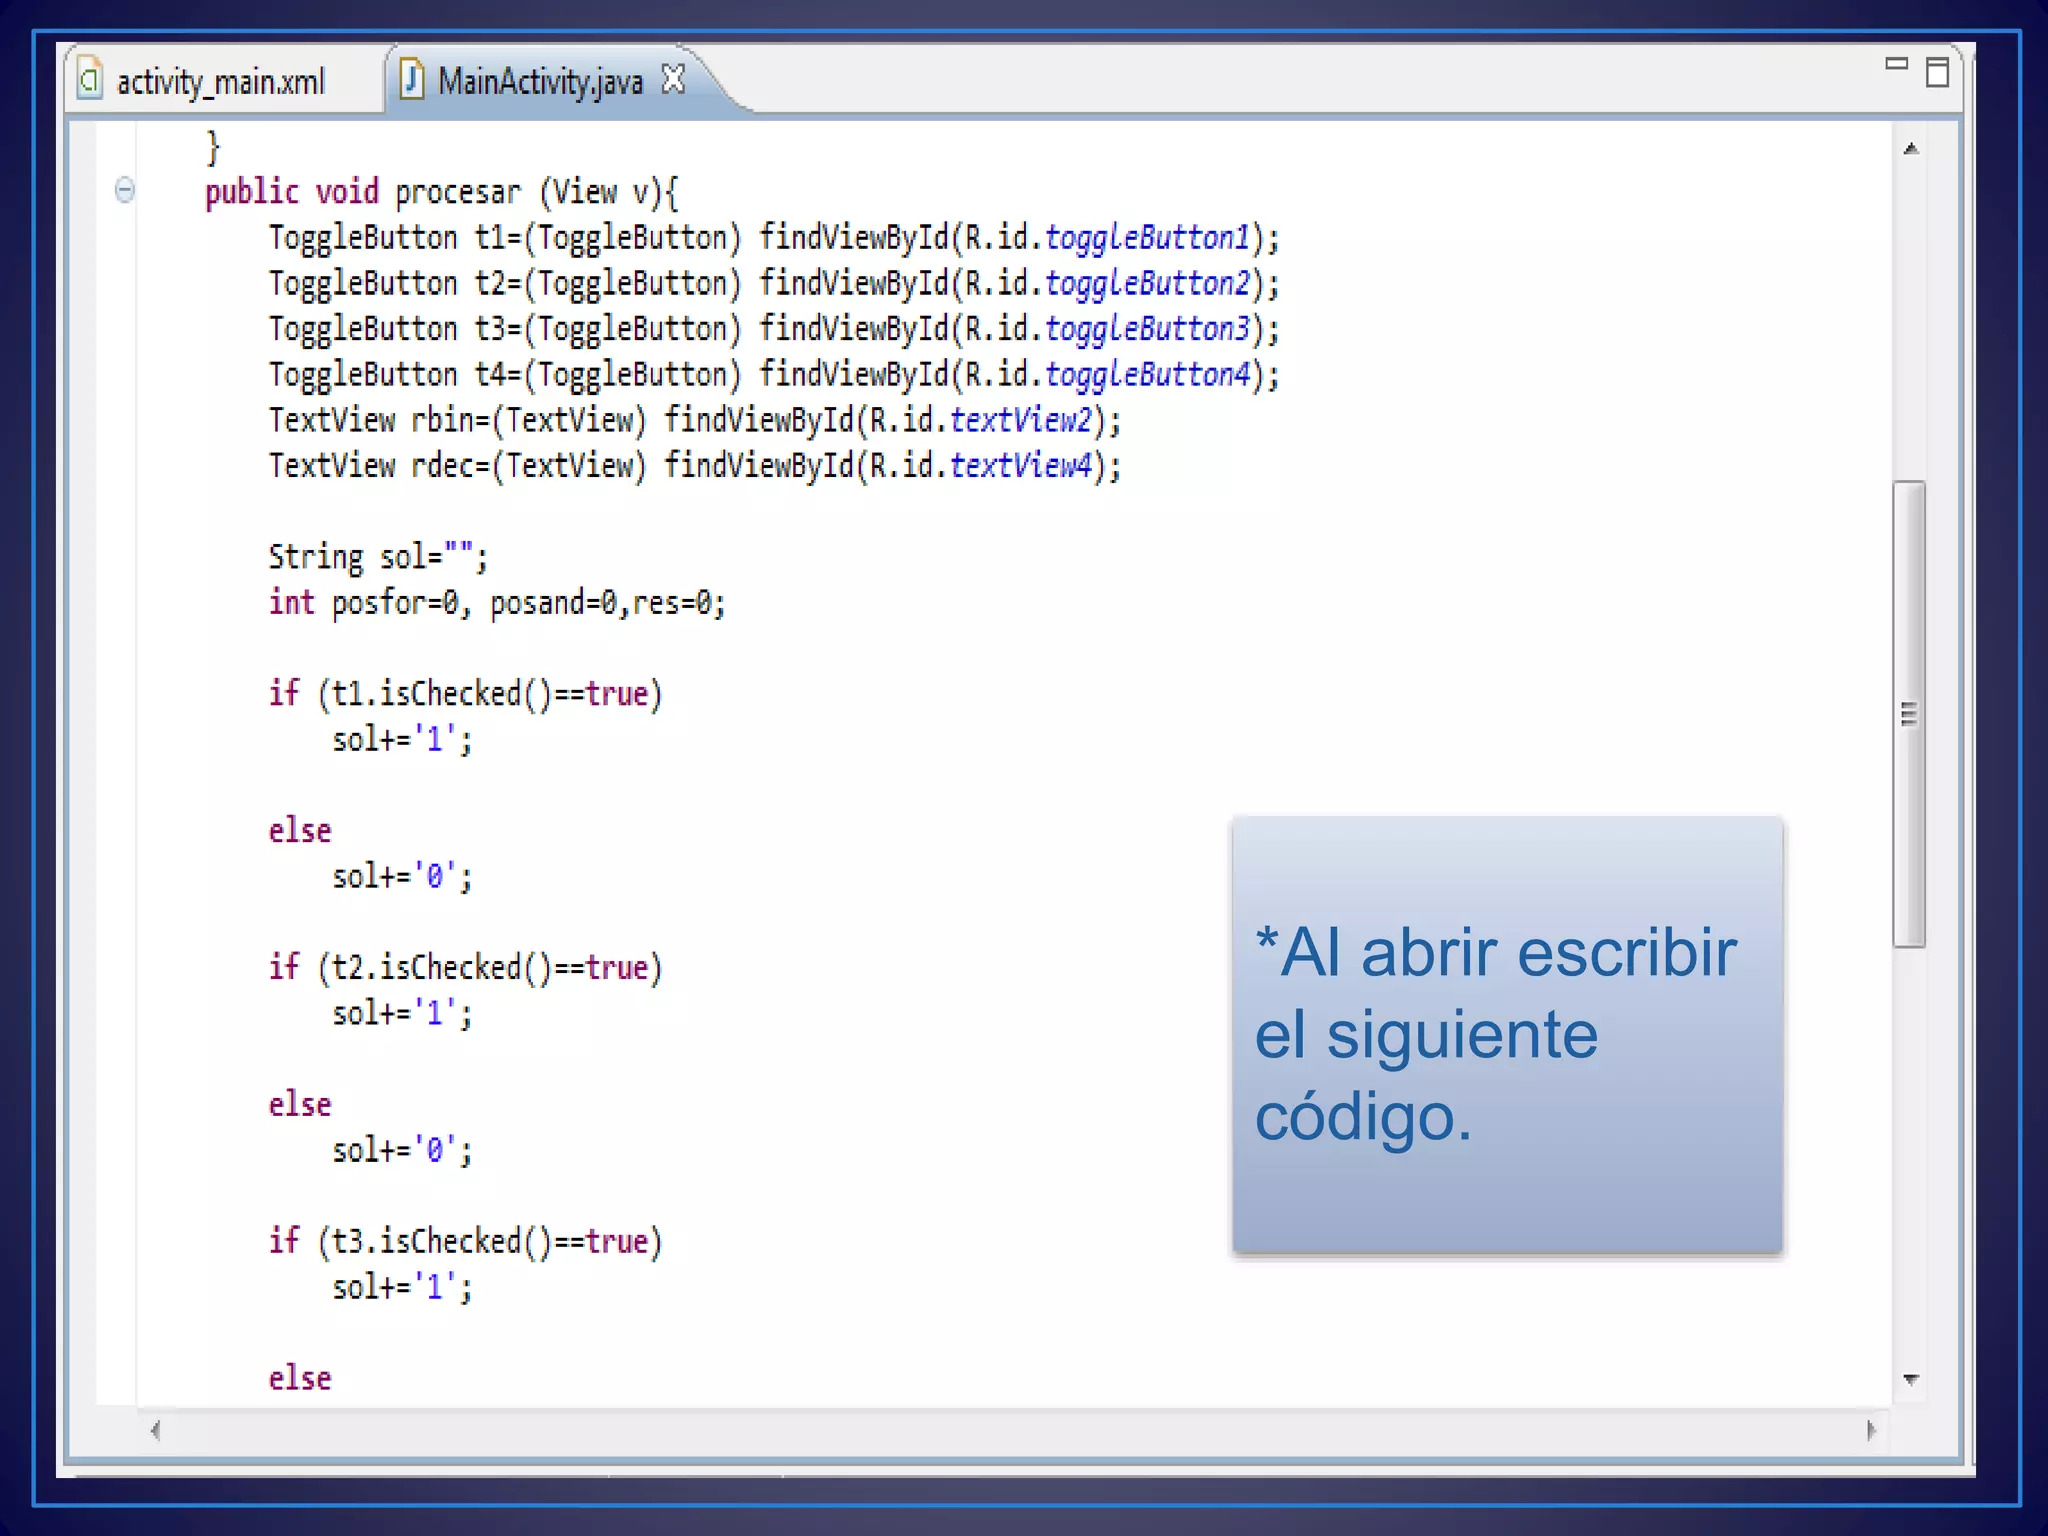Click 'TextView rdec=(TextView)' declaration
This screenshot has width=2048, height=1536.
[x=458, y=466]
